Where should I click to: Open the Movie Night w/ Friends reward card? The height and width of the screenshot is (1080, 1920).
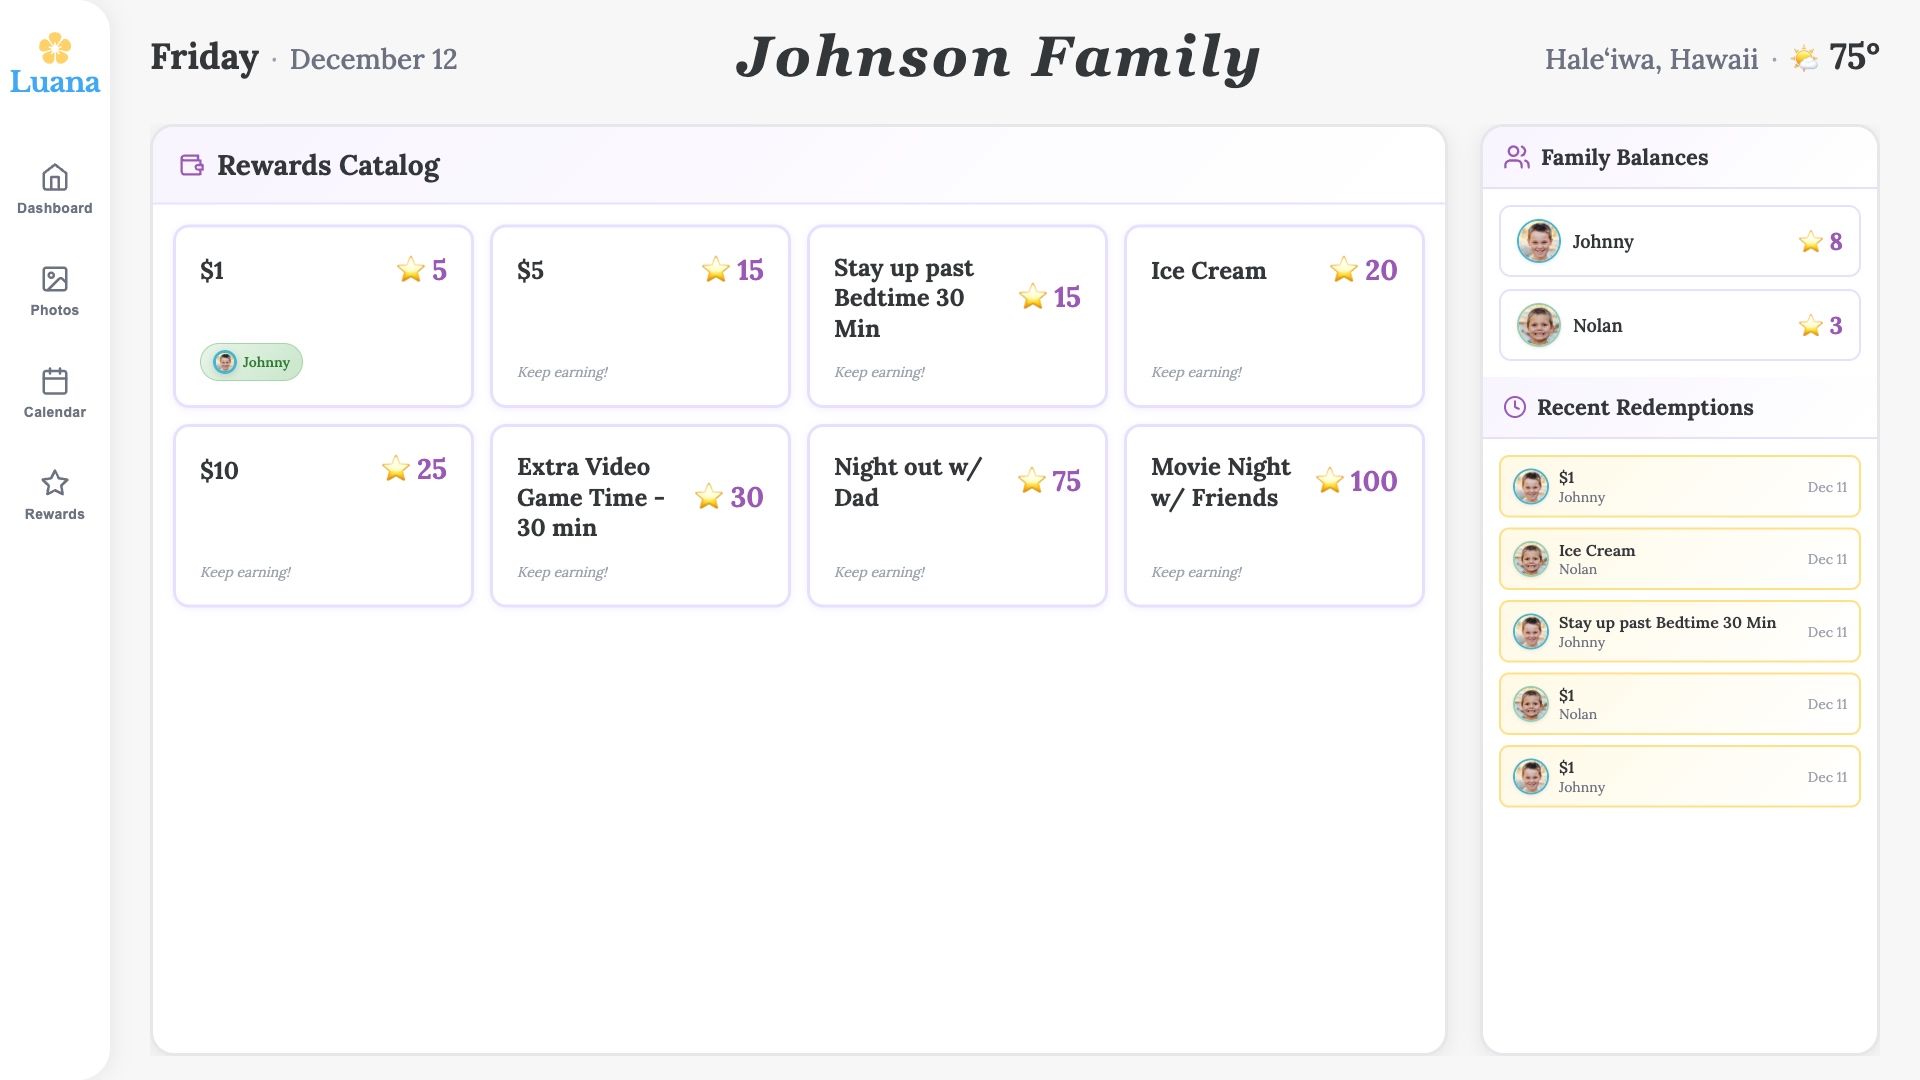pos(1273,515)
